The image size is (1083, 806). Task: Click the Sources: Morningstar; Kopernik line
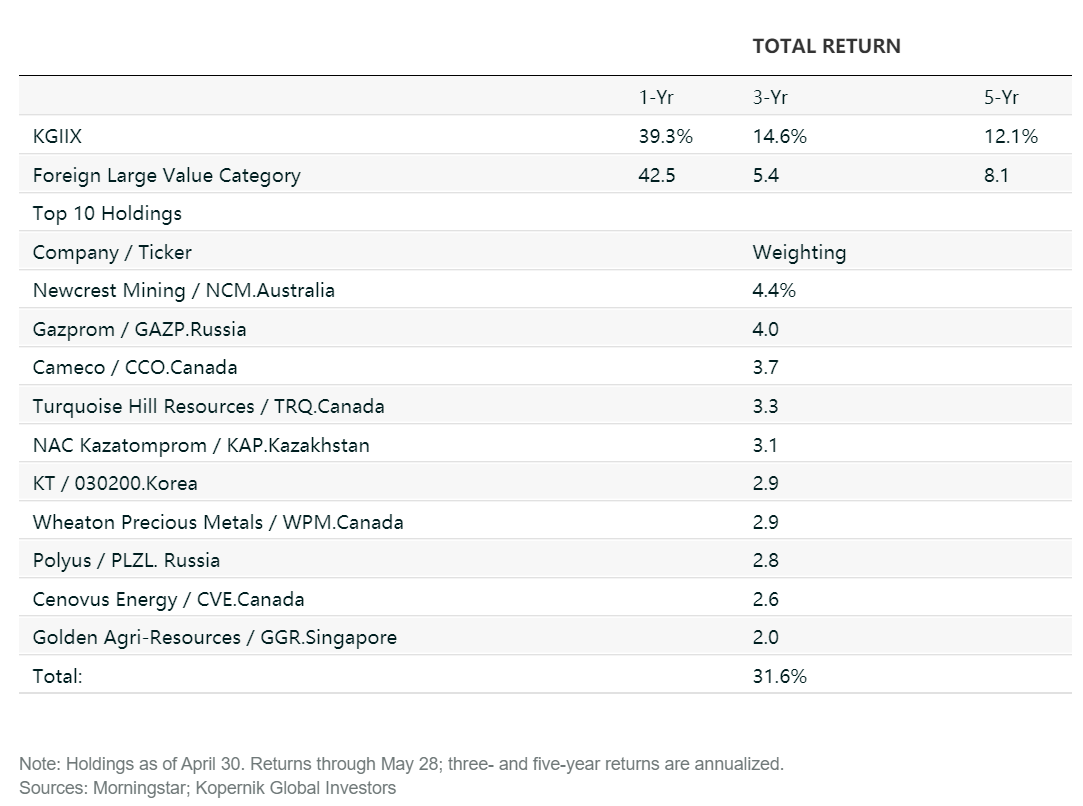(x=207, y=788)
